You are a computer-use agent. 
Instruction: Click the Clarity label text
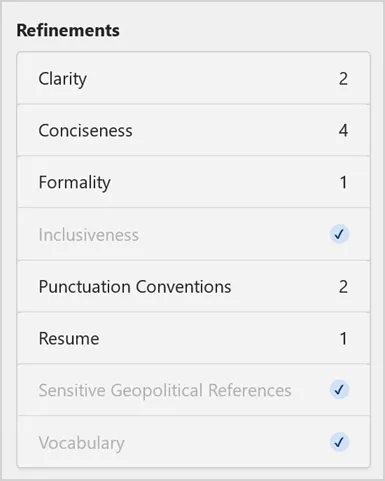click(x=63, y=79)
